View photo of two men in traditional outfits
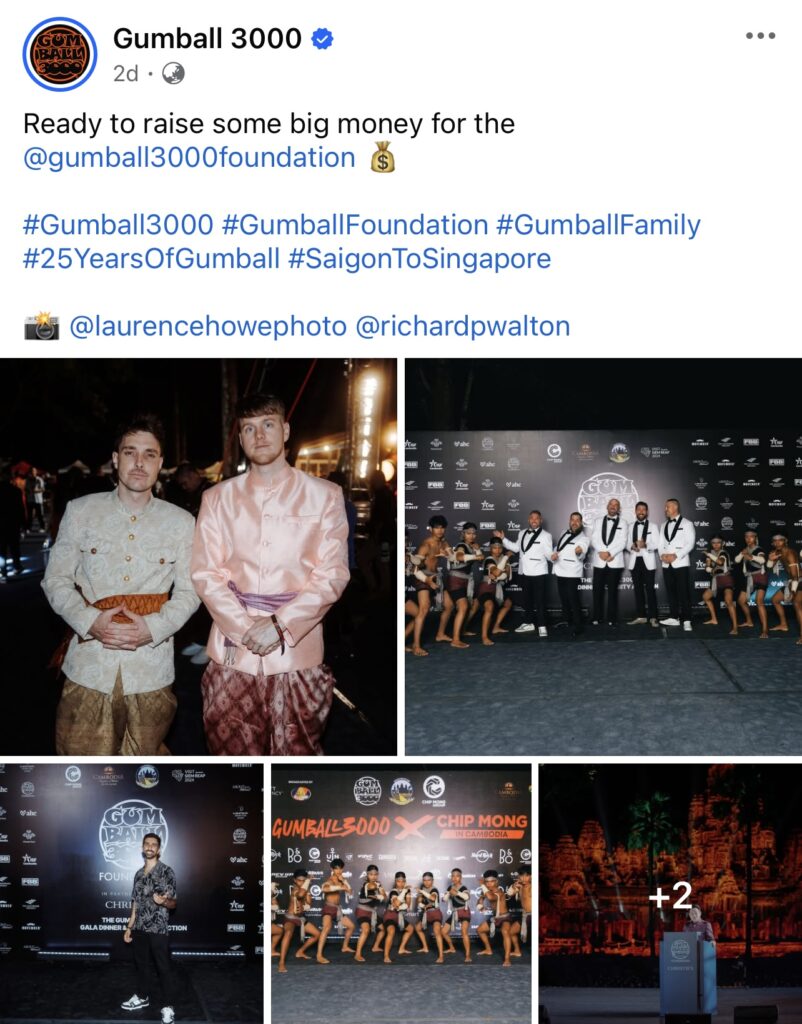The height and width of the screenshot is (1024, 802). 199,557
